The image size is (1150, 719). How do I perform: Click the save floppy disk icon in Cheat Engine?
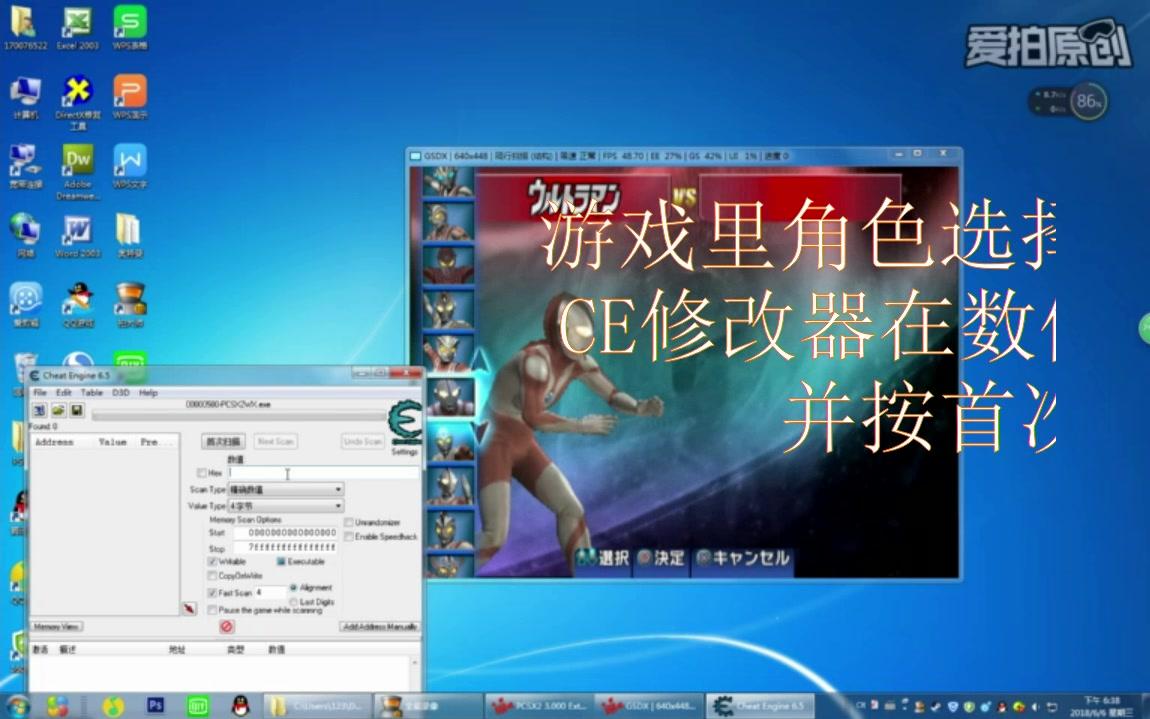pyautogui.click(x=76, y=410)
